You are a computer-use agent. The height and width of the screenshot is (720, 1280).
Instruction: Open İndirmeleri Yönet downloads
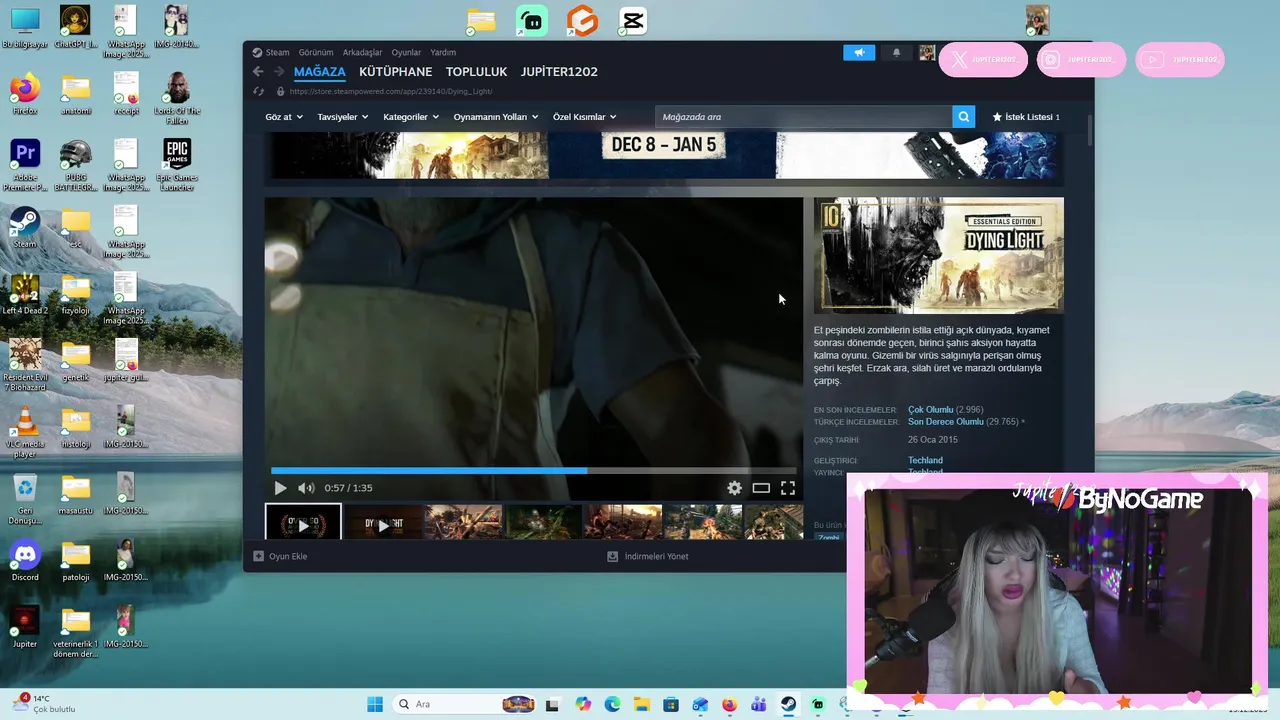pyautogui.click(x=648, y=556)
